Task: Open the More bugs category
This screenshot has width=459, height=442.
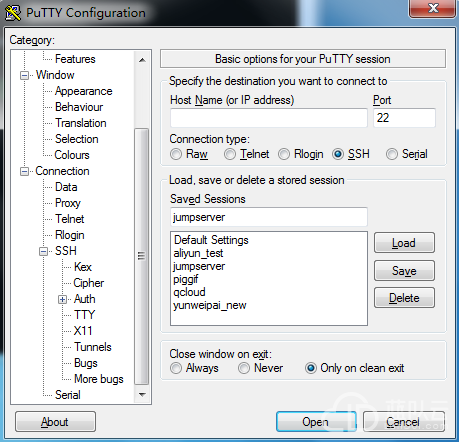Action: tap(99, 379)
